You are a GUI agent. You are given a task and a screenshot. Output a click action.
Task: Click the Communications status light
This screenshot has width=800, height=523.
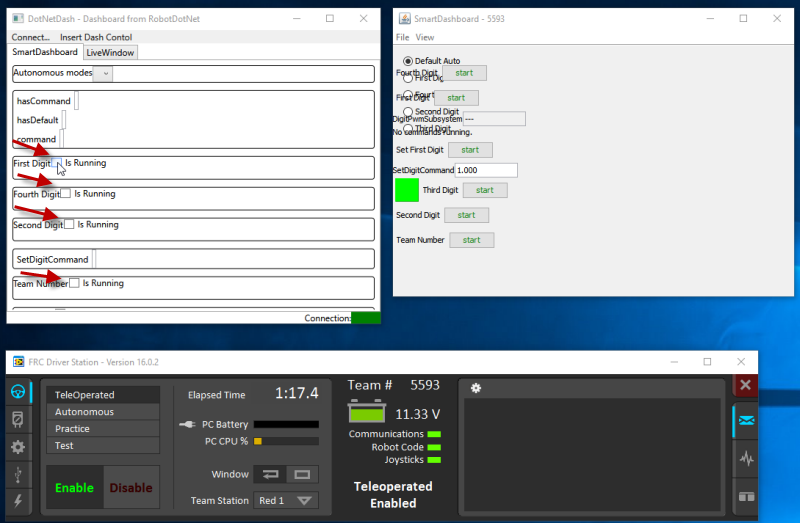pyautogui.click(x=434, y=434)
